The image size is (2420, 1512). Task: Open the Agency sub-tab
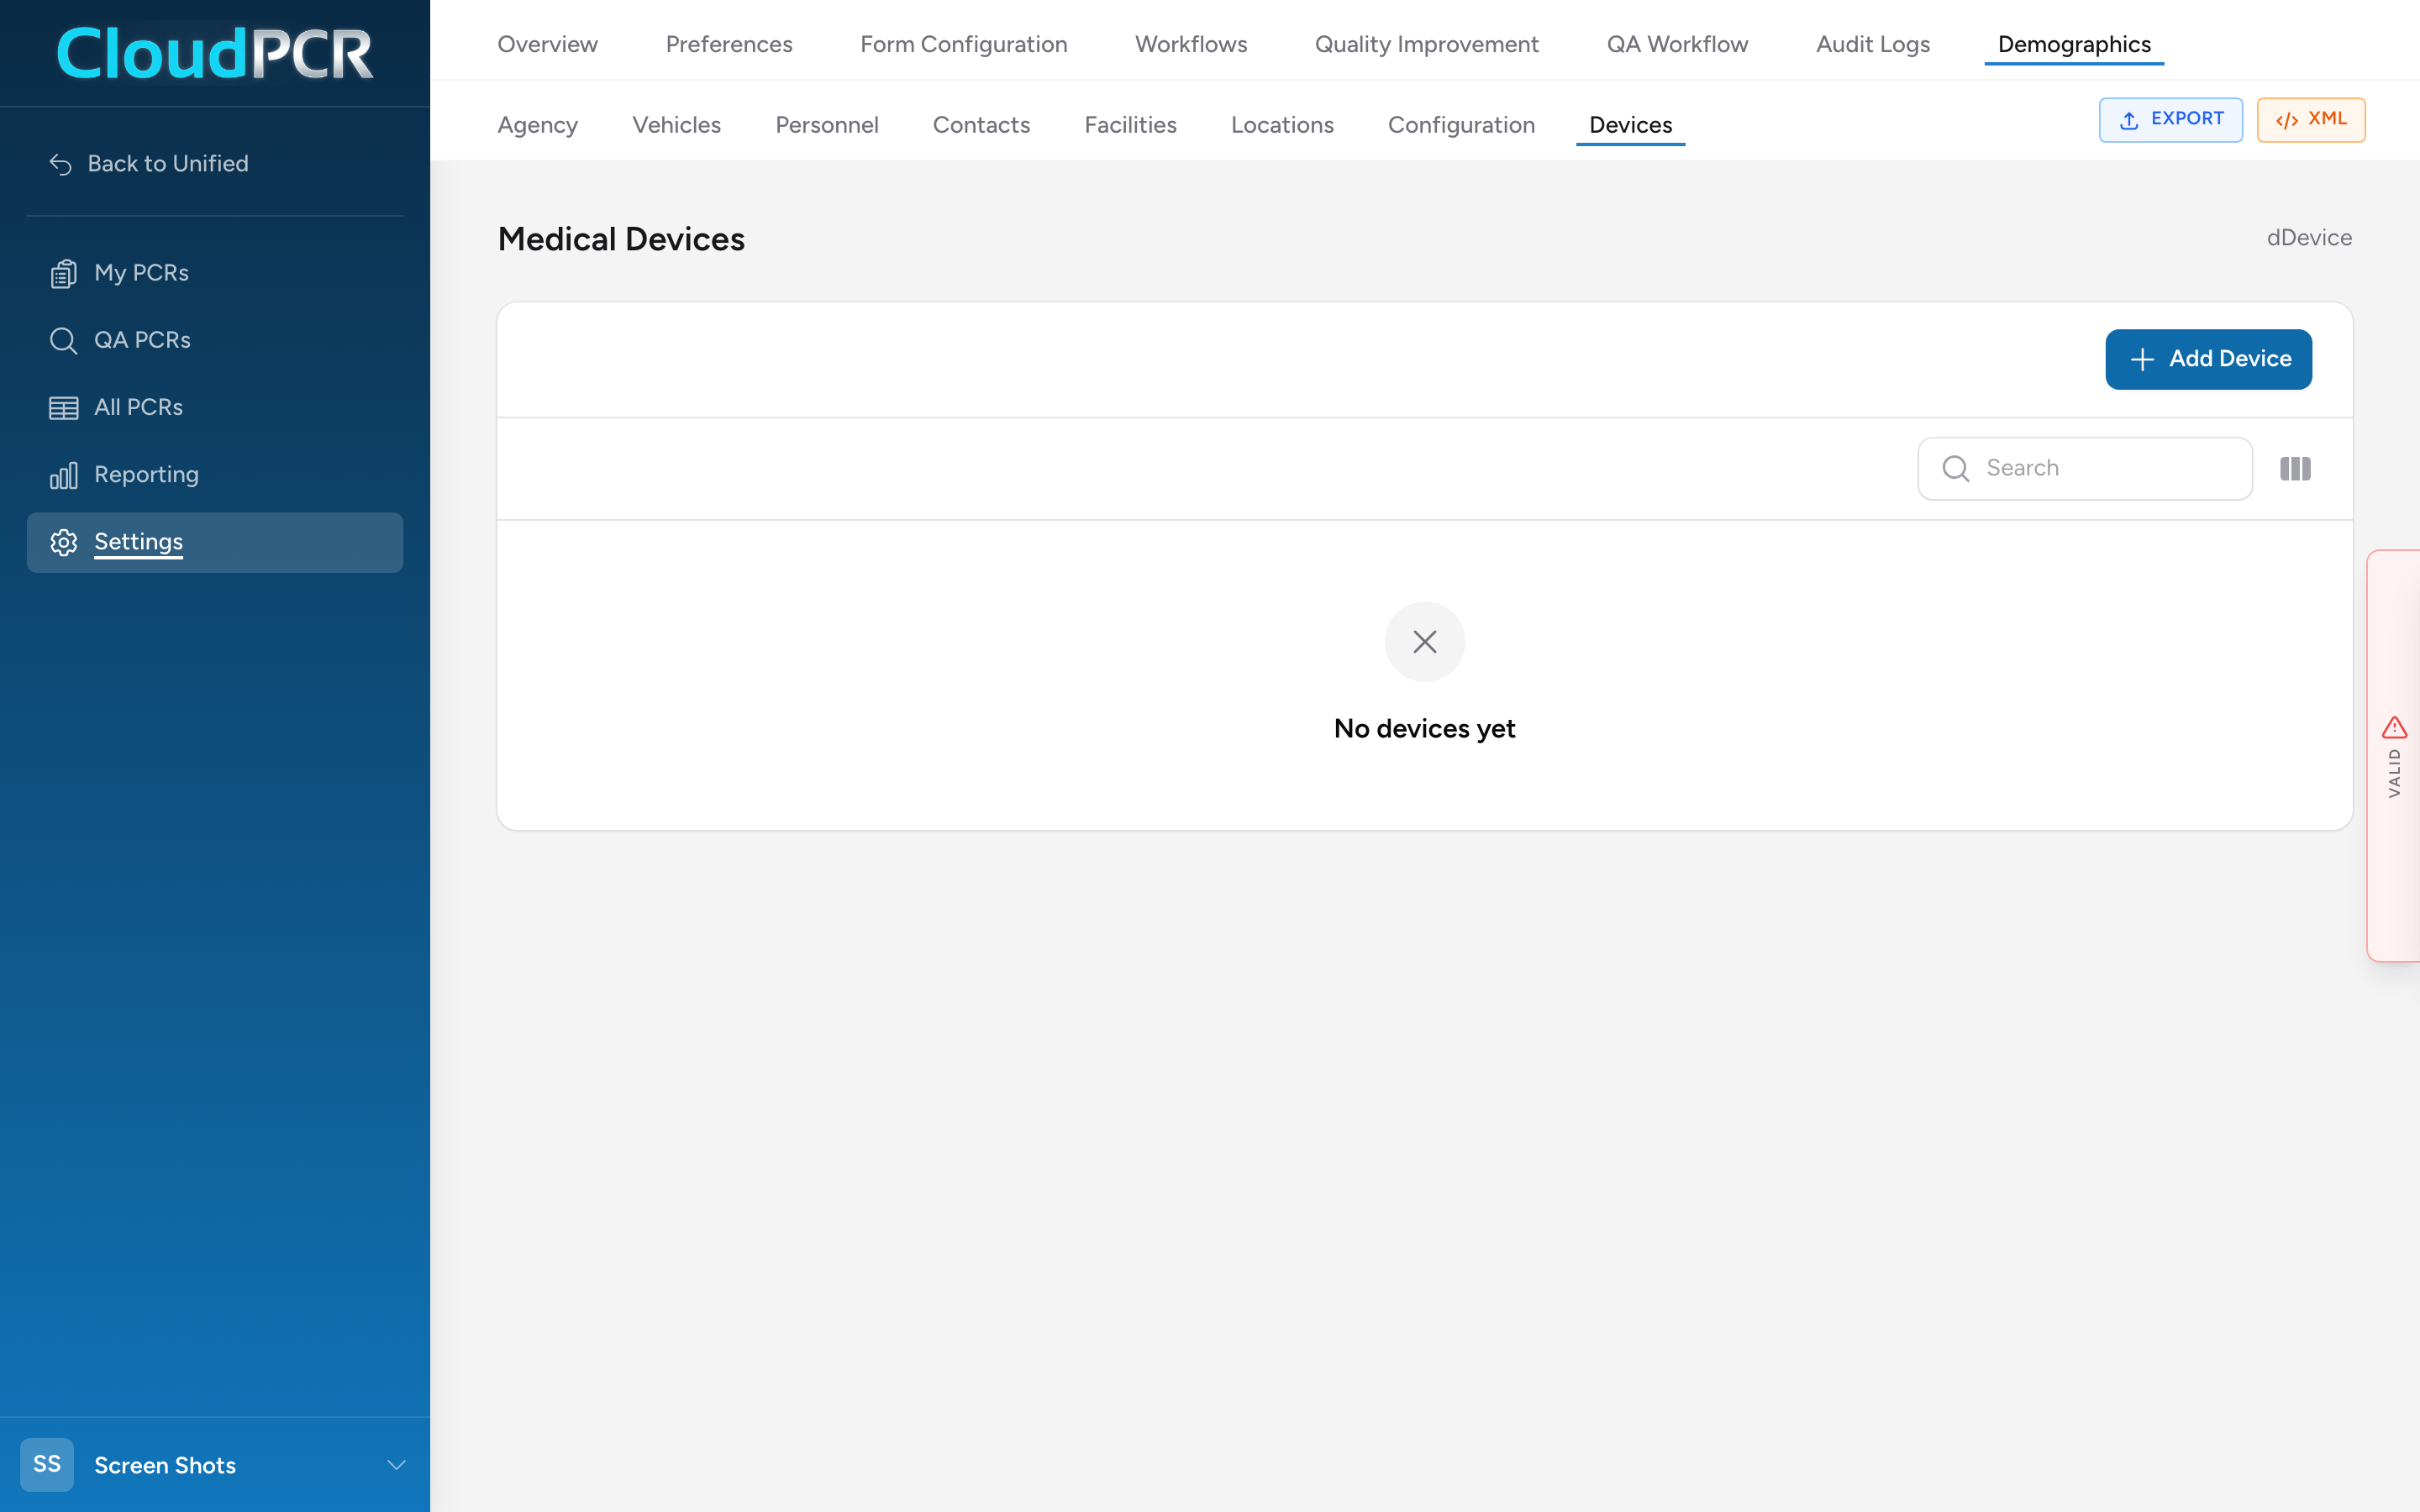(x=537, y=125)
